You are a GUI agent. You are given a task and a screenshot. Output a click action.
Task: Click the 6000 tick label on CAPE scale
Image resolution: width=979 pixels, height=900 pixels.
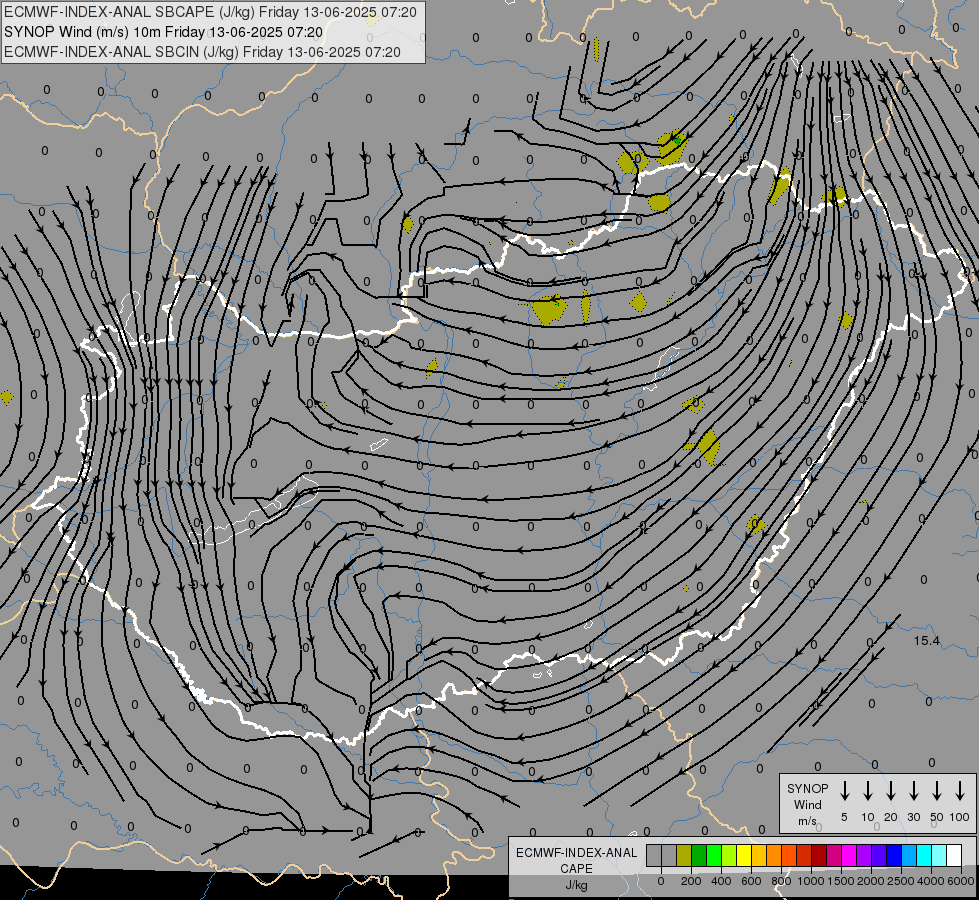pyautogui.click(x=961, y=881)
